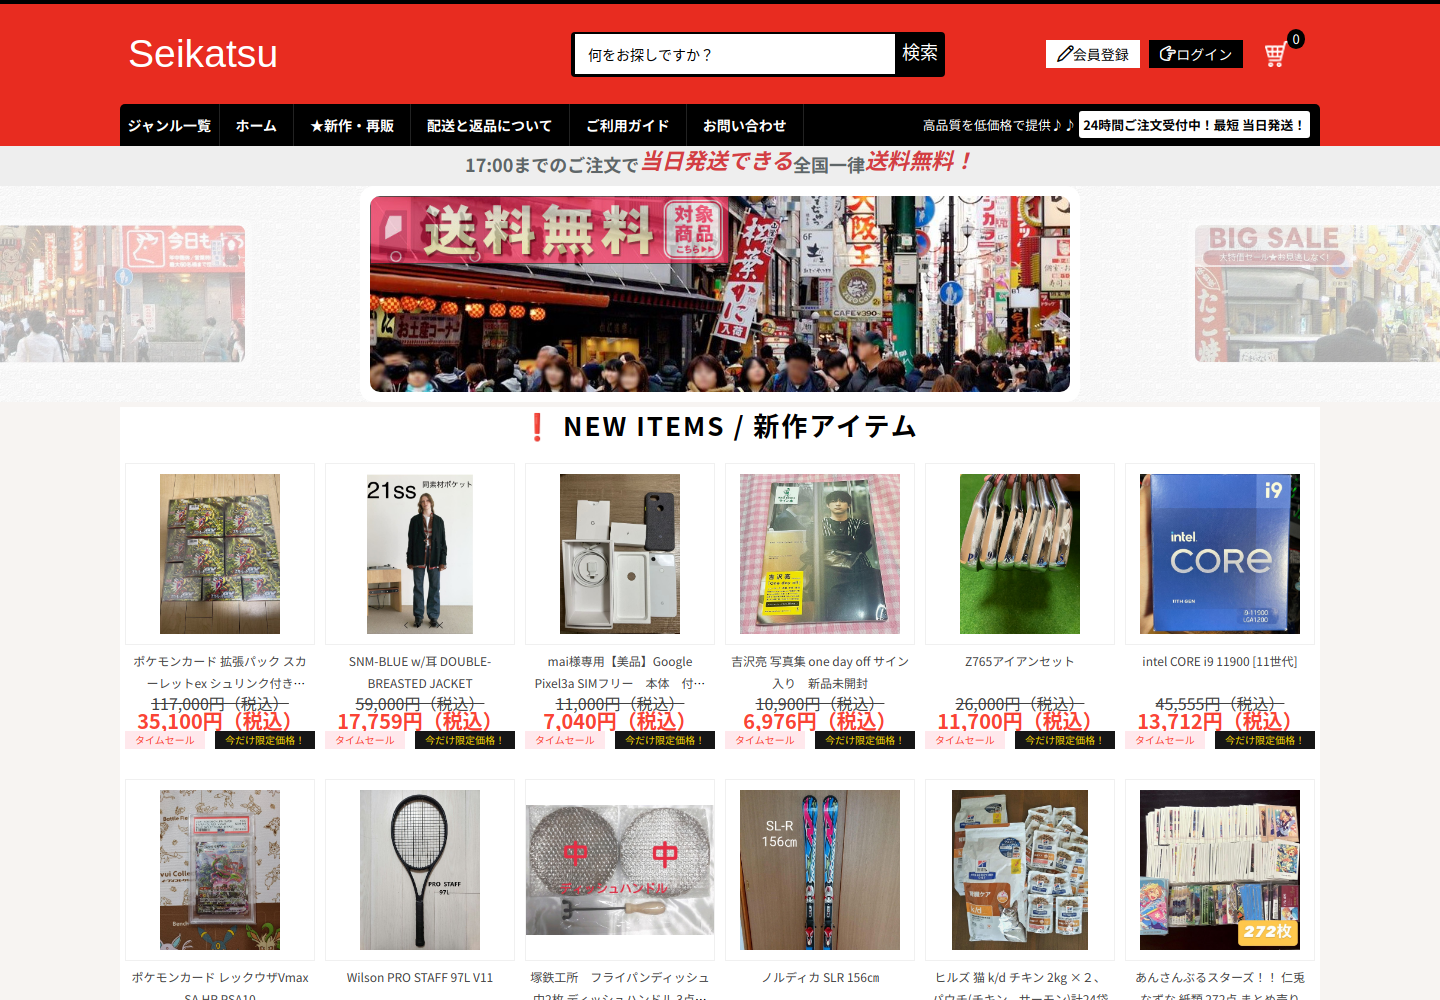Open the shopping cart icon
Screen dimensions: 1440x1000
pos(1275,55)
